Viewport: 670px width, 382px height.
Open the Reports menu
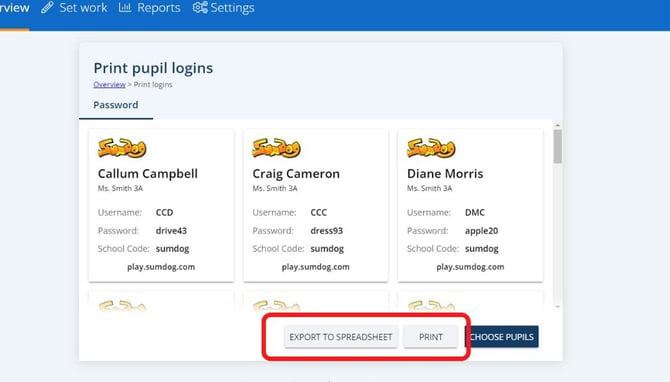150,8
